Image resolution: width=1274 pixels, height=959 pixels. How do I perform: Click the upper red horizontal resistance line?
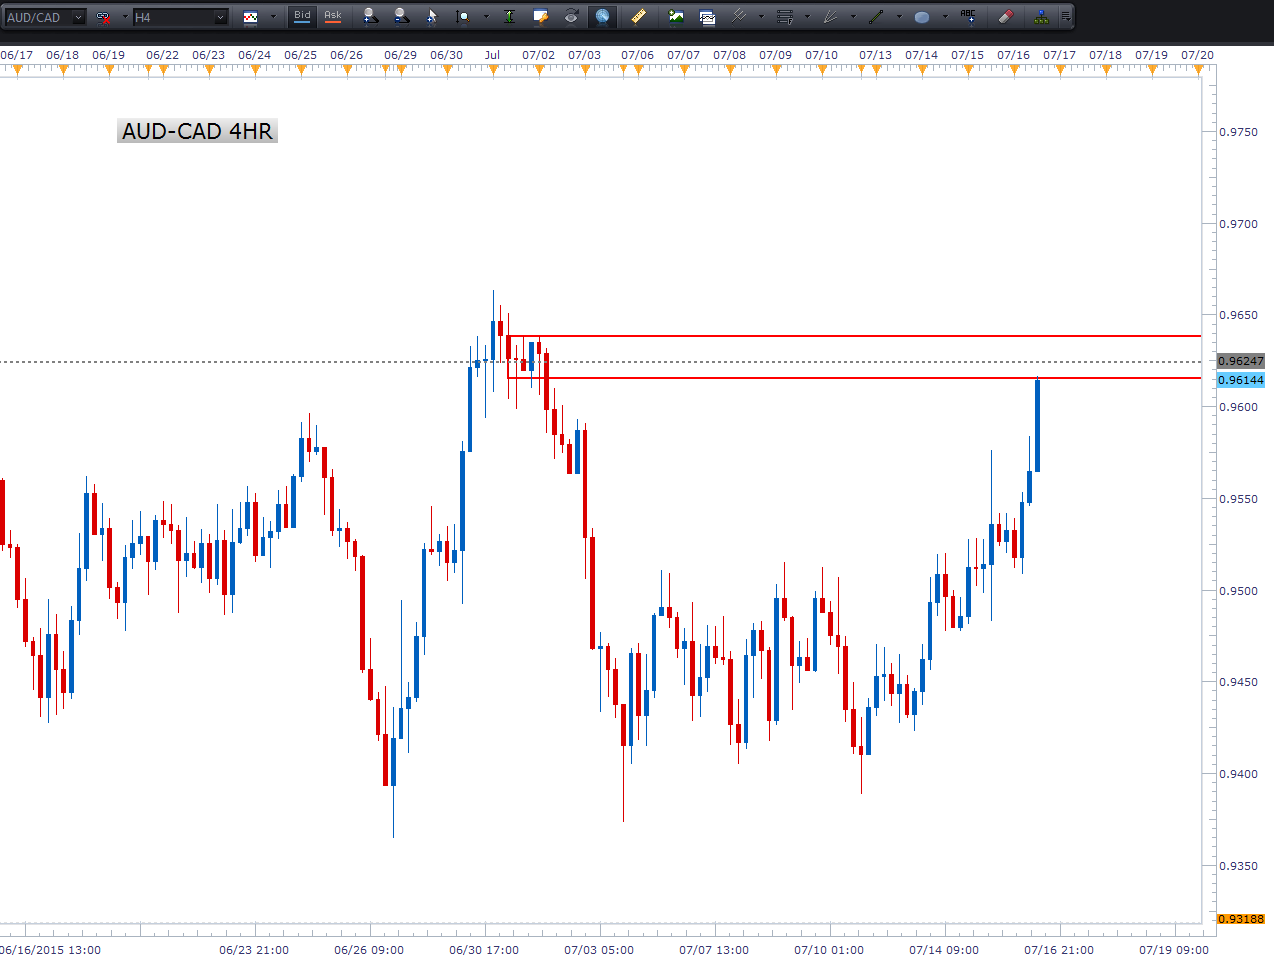click(850, 336)
